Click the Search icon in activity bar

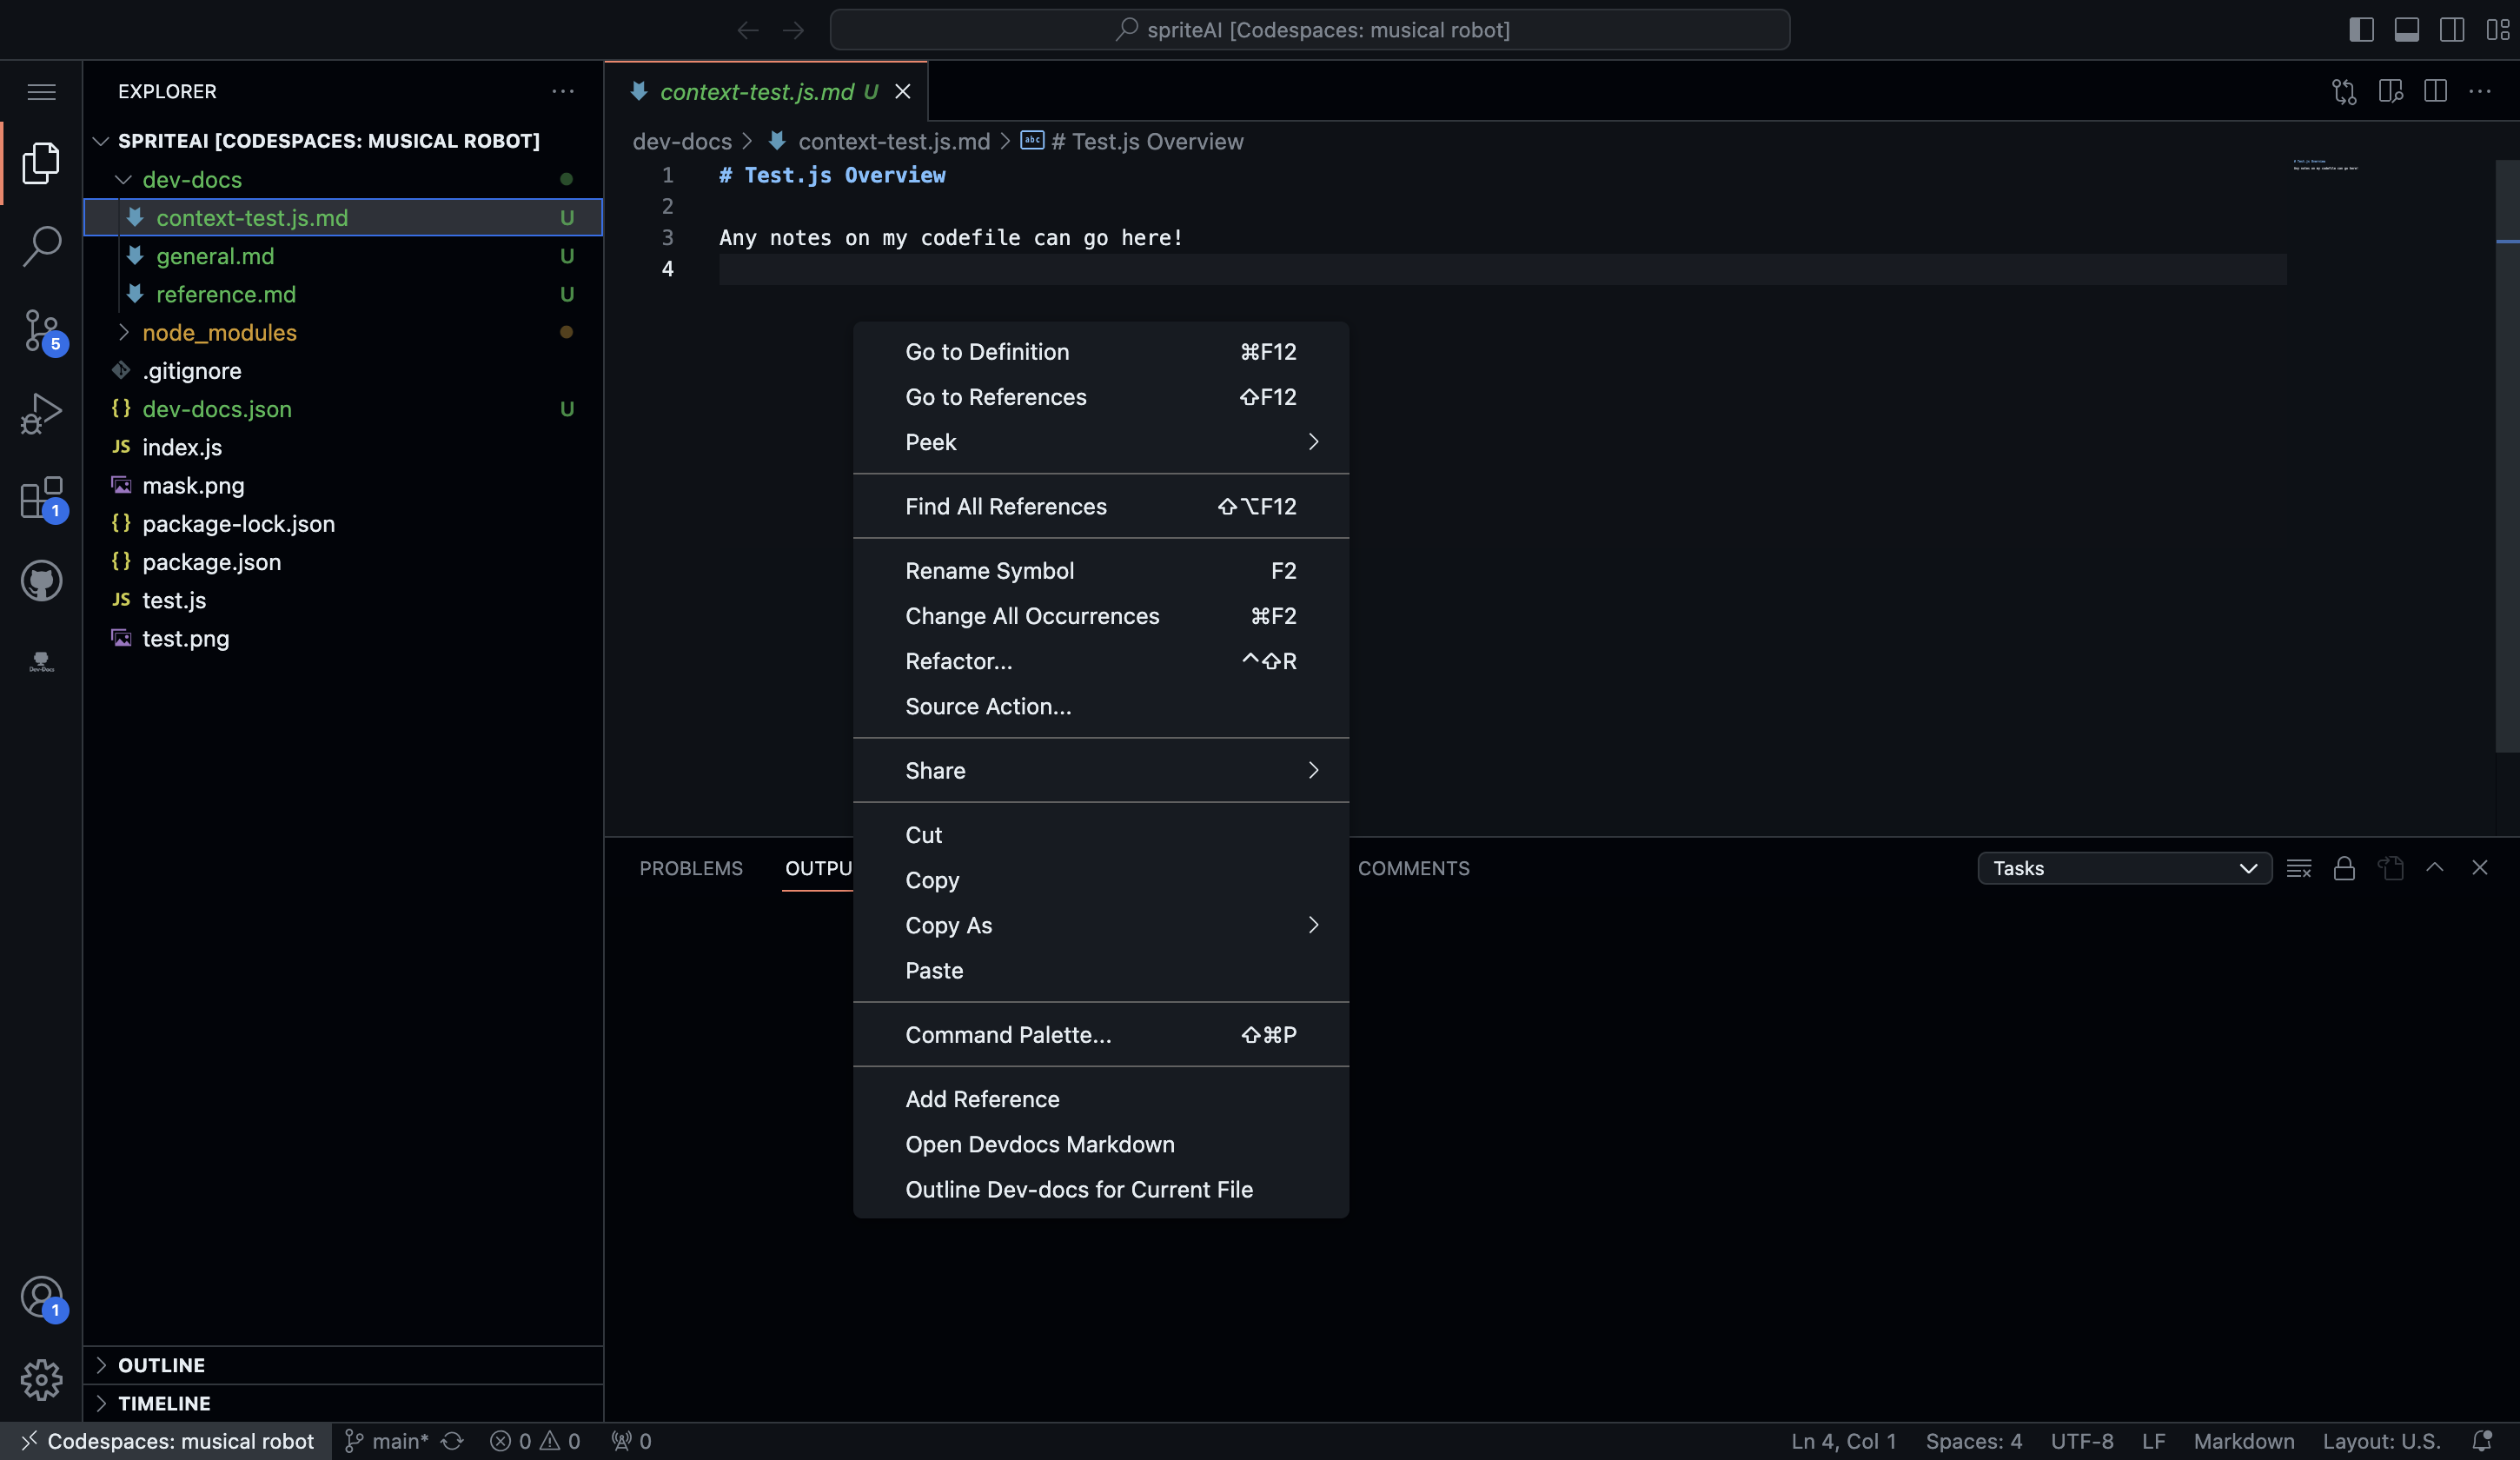point(41,245)
